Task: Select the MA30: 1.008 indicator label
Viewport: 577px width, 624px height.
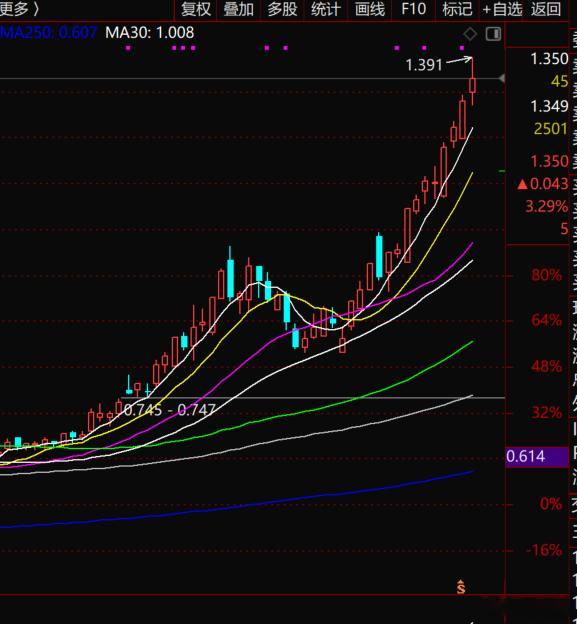Action: click(150, 33)
